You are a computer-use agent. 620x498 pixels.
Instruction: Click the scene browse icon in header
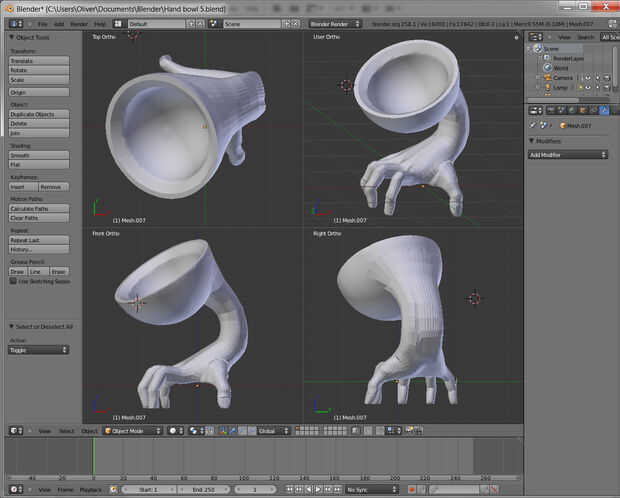click(214, 24)
